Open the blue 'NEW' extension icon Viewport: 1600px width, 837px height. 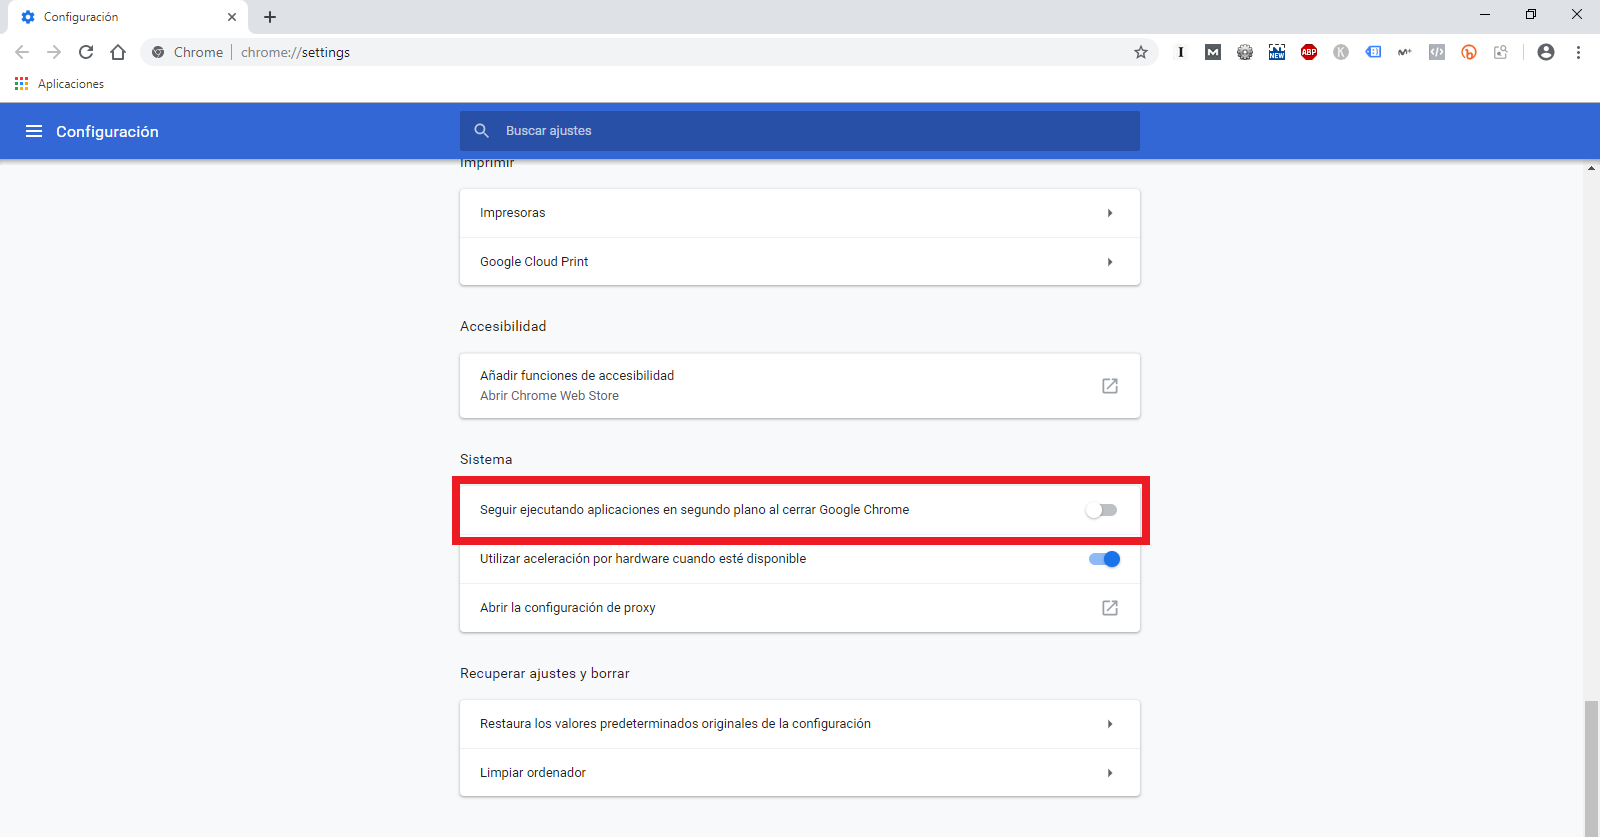[1277, 52]
